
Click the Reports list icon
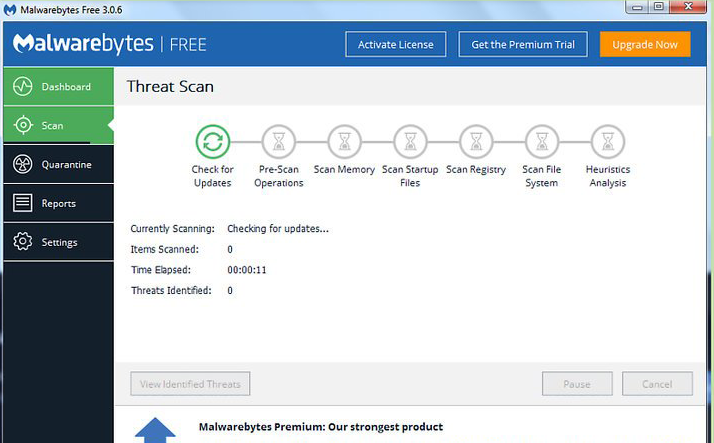click(22, 203)
